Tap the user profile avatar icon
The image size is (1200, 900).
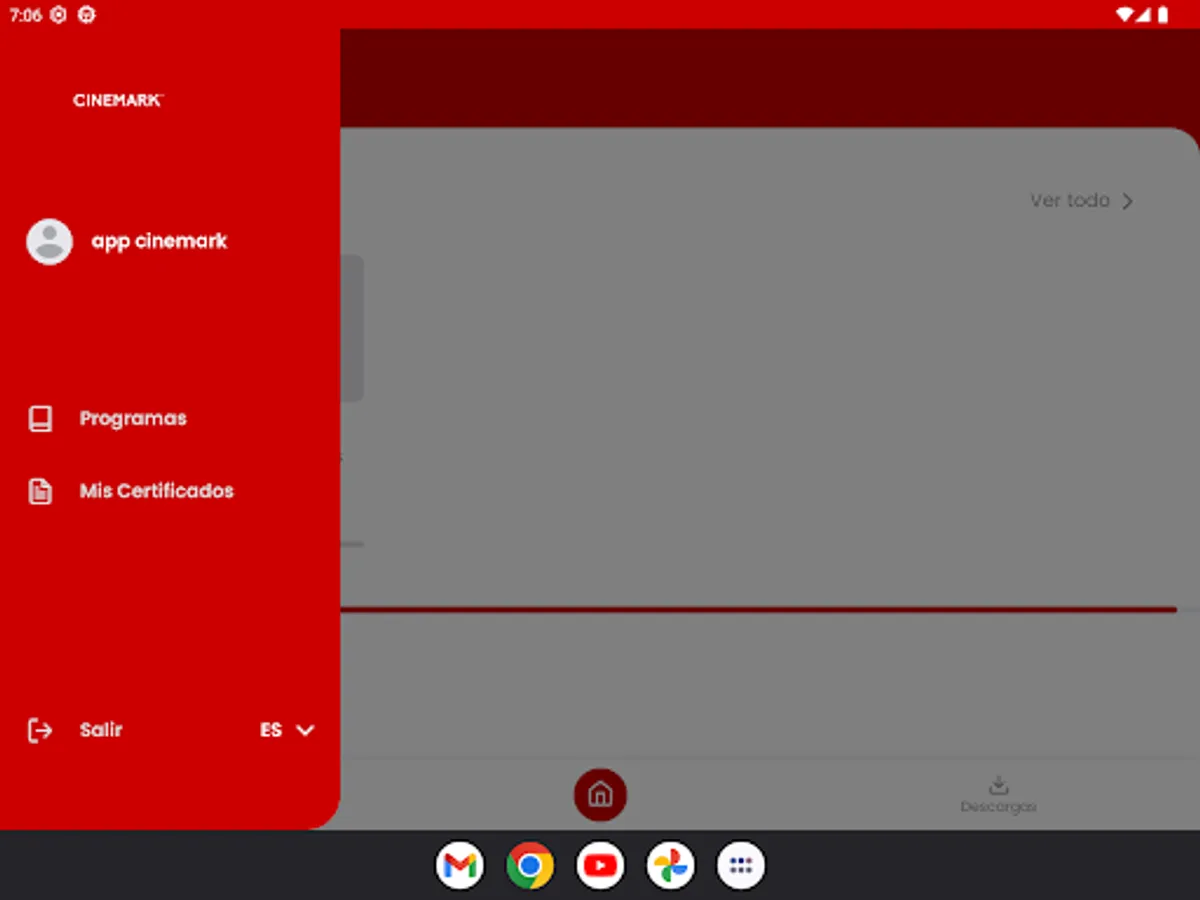(x=49, y=241)
